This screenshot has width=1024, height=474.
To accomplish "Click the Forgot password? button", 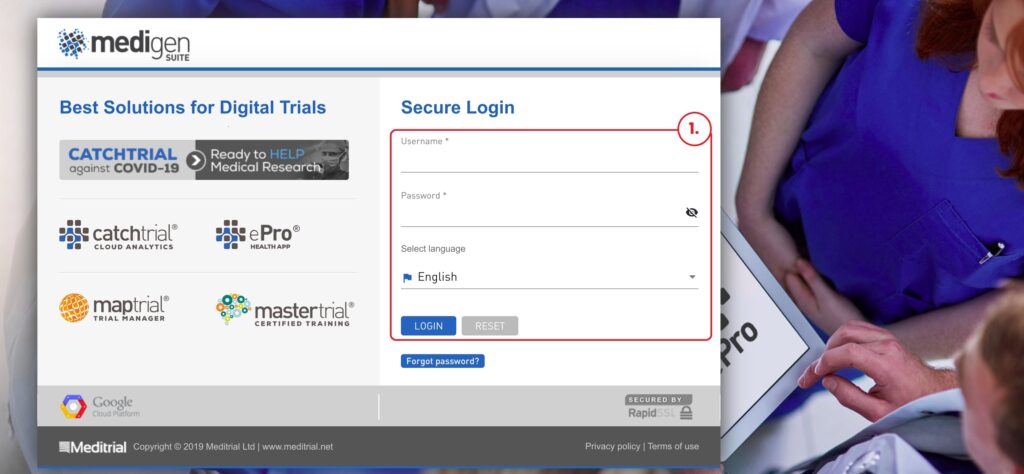I will (x=443, y=361).
